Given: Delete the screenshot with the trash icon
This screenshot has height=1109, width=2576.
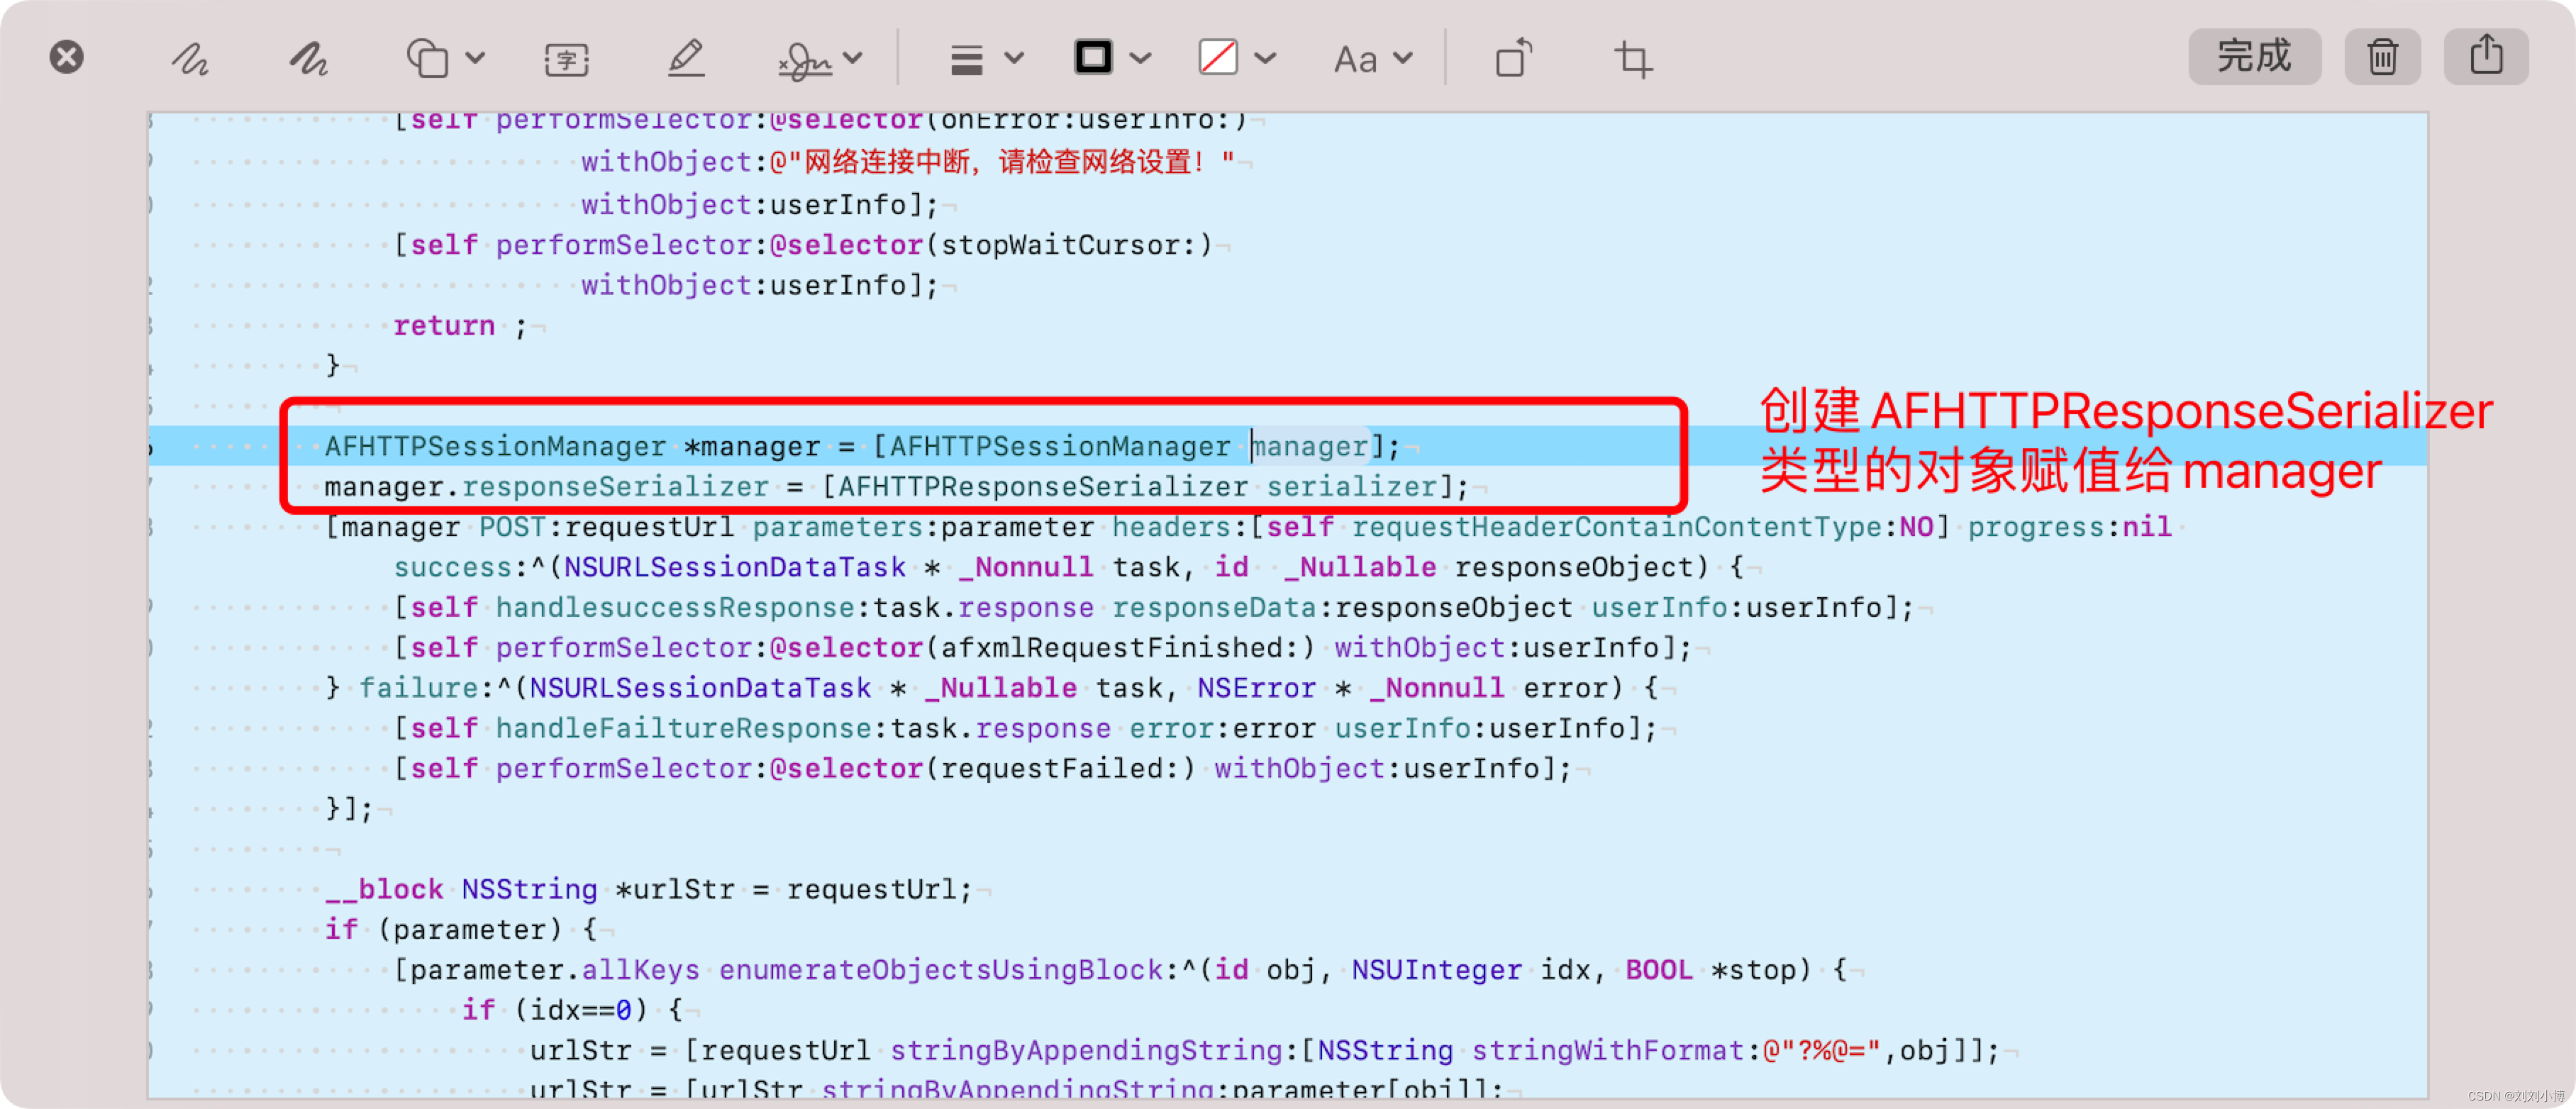Looking at the screenshot, I should pyautogui.click(x=2382, y=56).
